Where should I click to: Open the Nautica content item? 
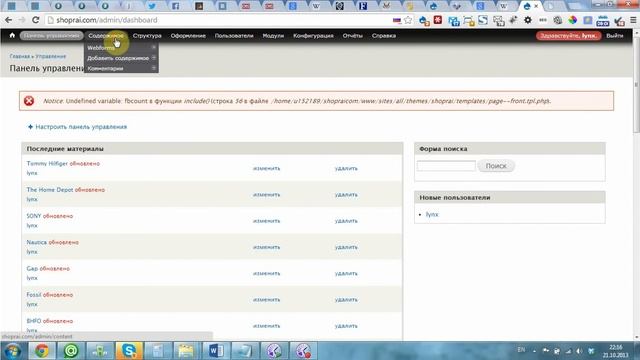pyautogui.click(x=37, y=242)
